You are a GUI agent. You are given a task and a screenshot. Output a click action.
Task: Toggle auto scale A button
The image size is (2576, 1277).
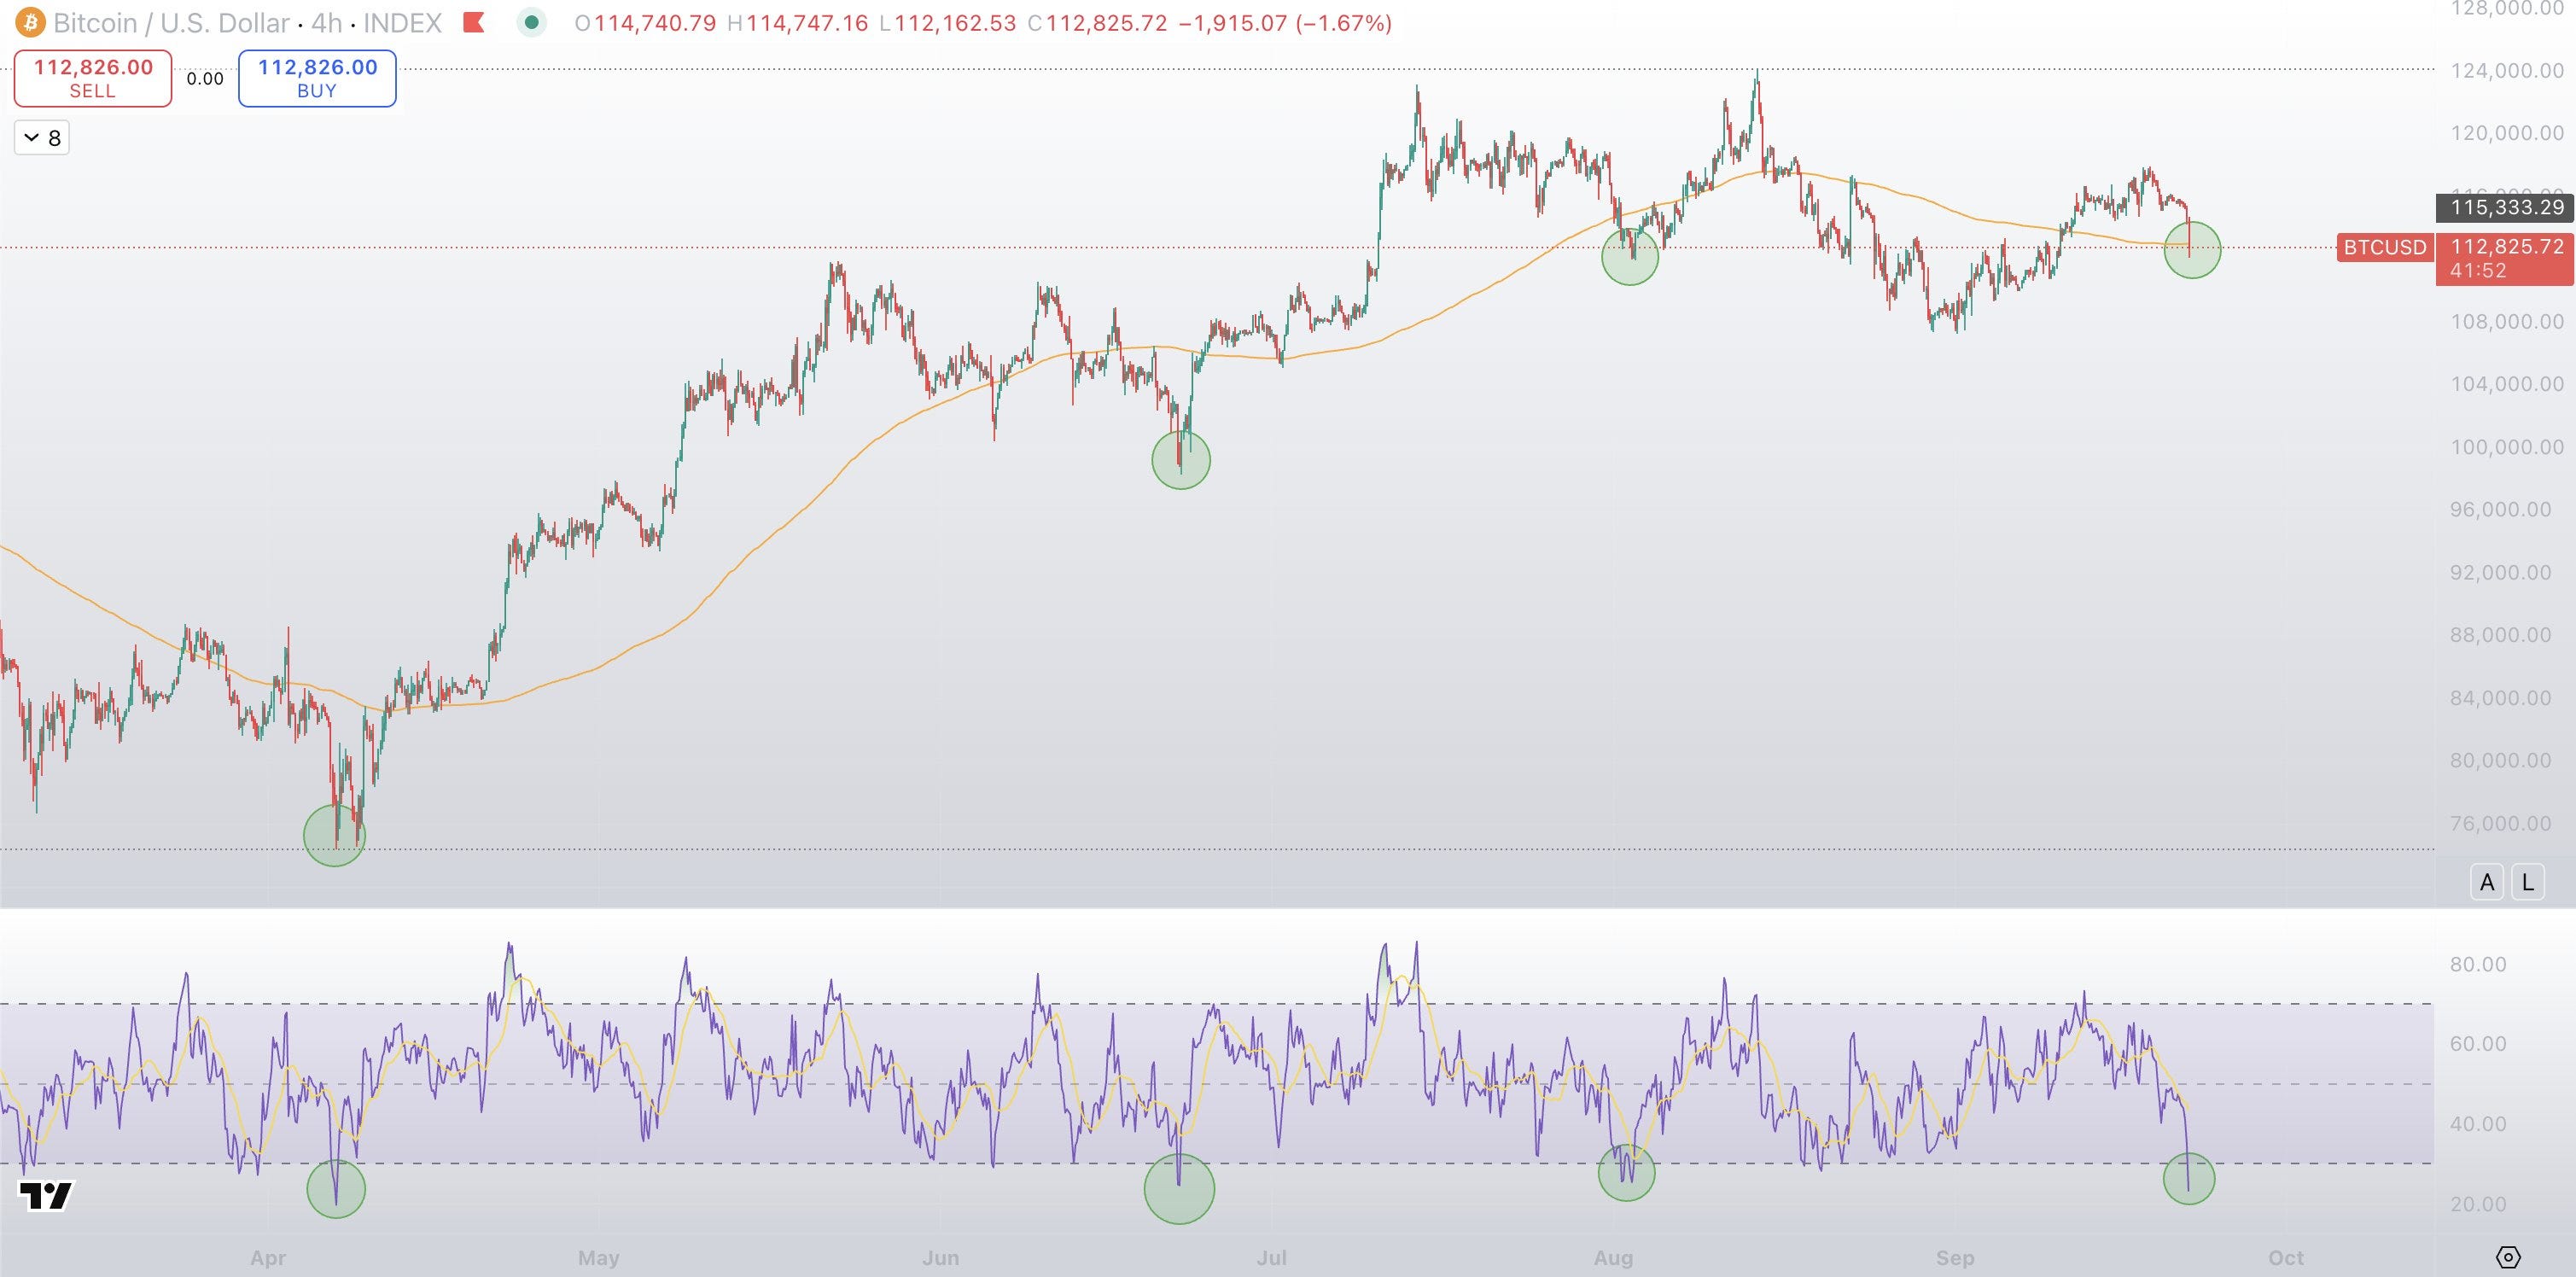[x=2486, y=882]
